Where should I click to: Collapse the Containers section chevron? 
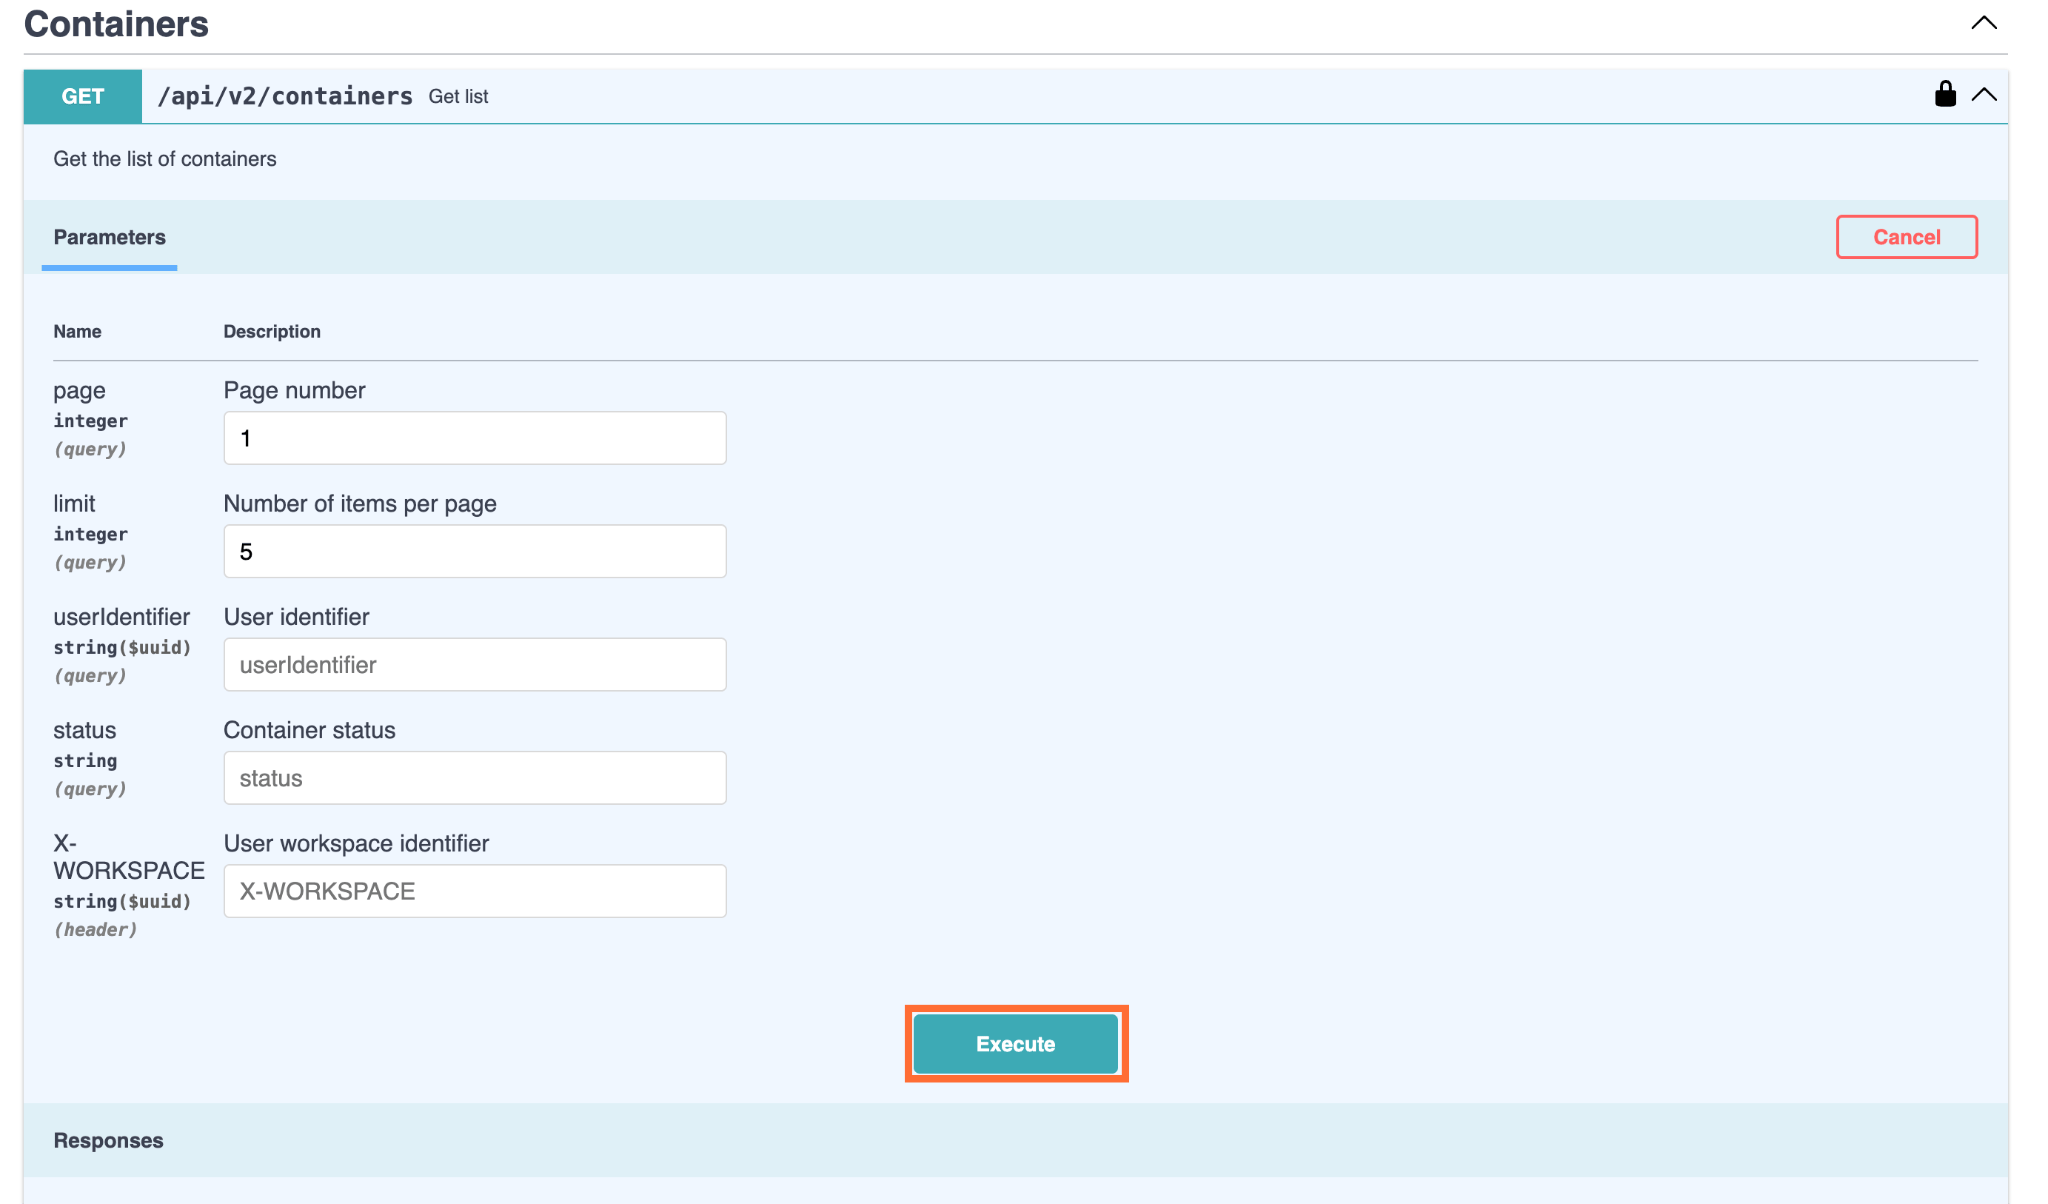[x=1984, y=23]
